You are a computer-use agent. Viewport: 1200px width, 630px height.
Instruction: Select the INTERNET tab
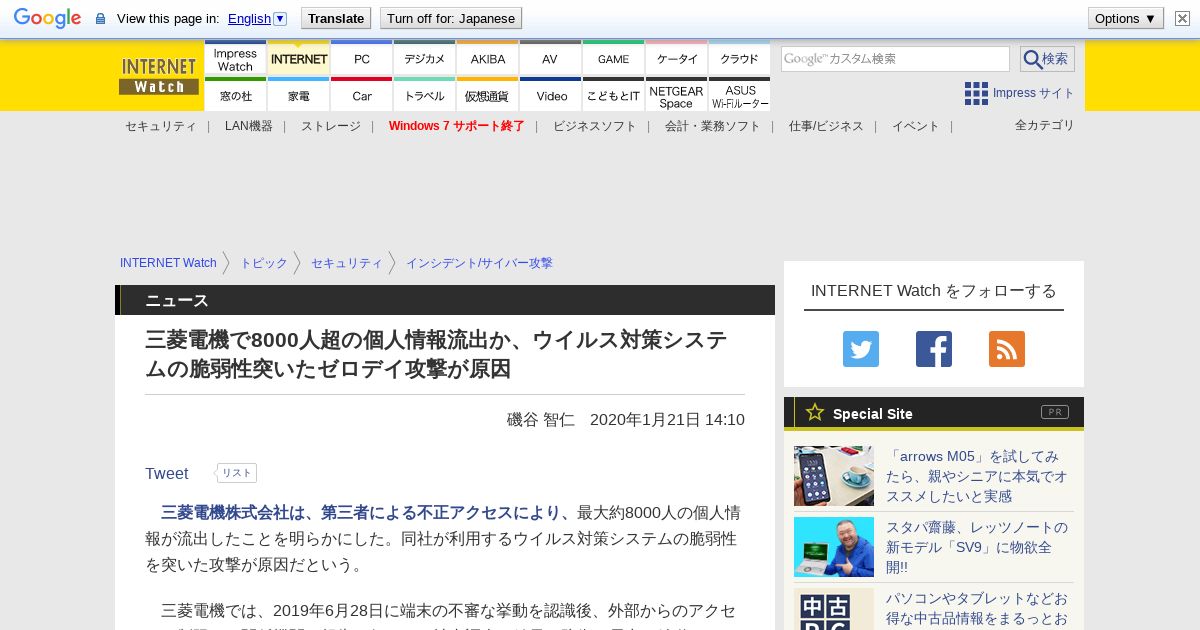pos(299,58)
